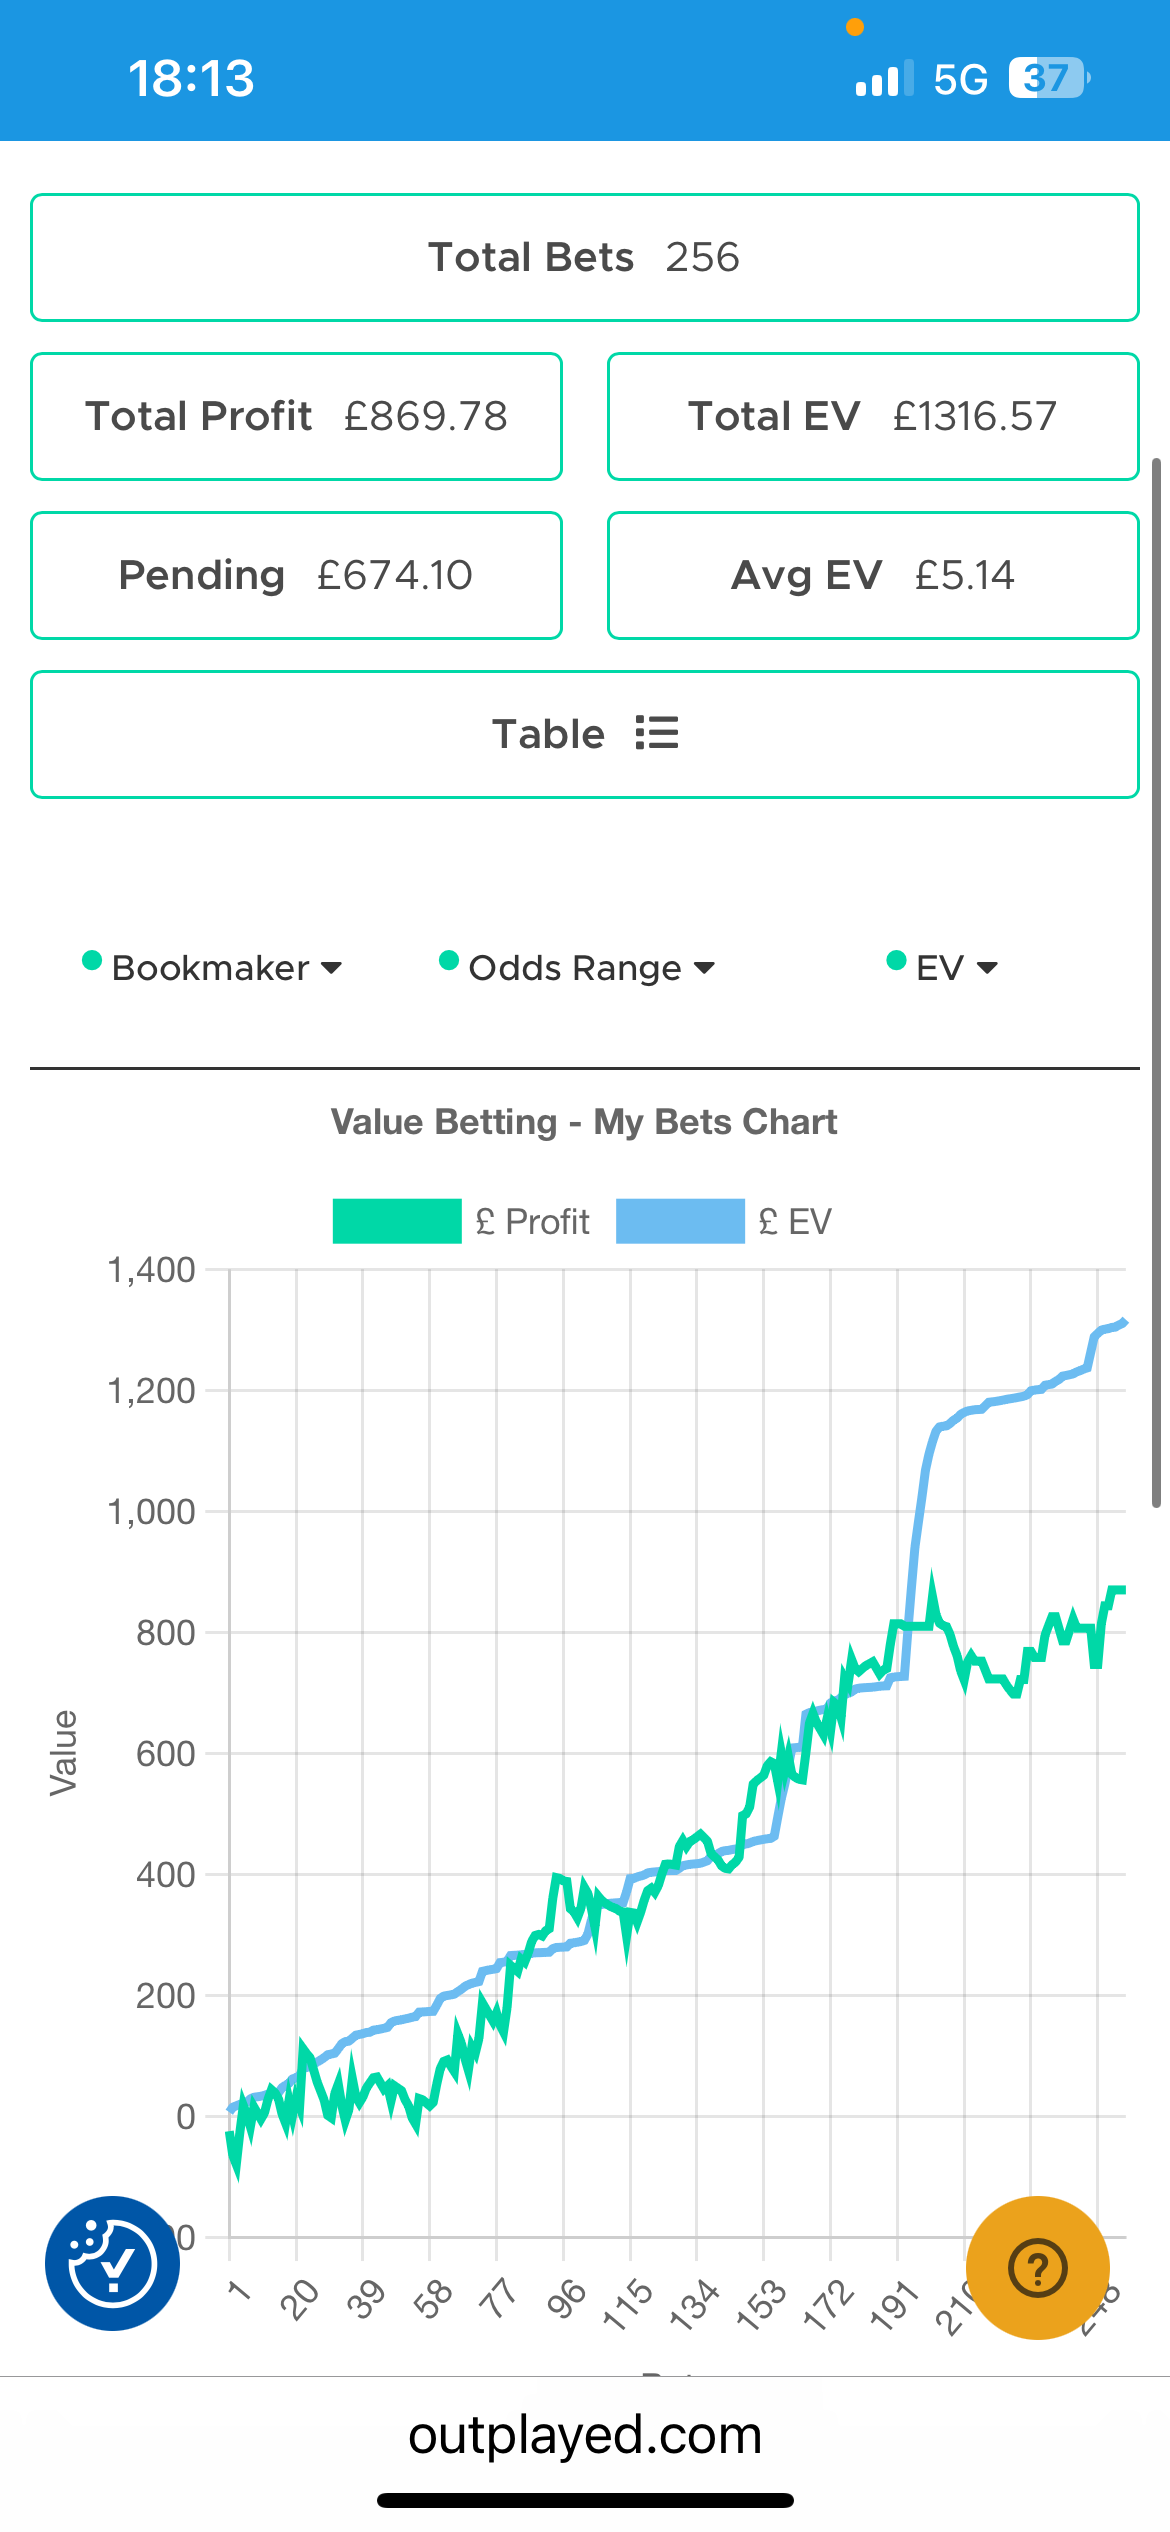
Task: Open the Odds Range filter dropdown
Action: pyautogui.click(x=578, y=967)
